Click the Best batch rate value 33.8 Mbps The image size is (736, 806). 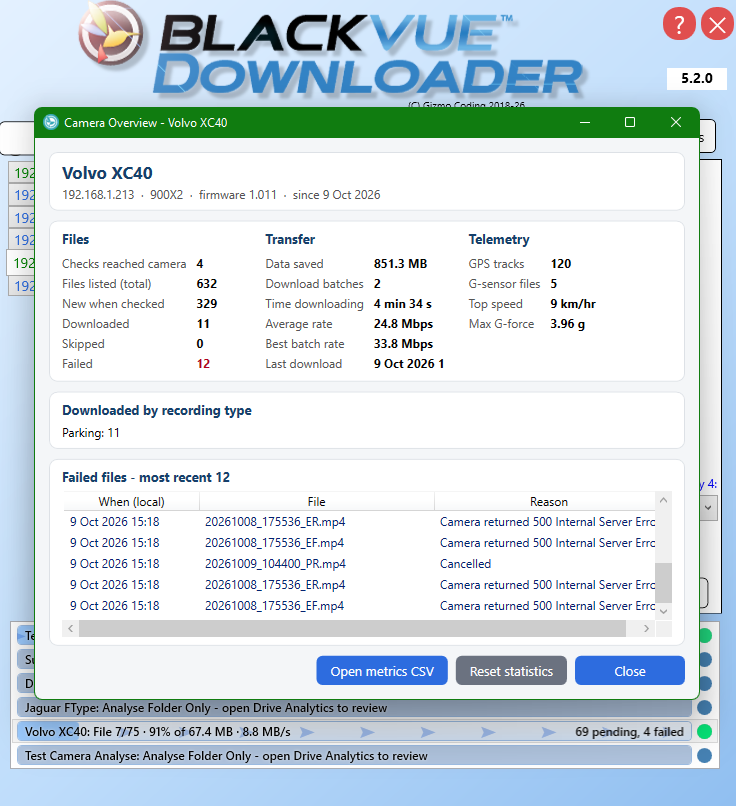pos(403,344)
